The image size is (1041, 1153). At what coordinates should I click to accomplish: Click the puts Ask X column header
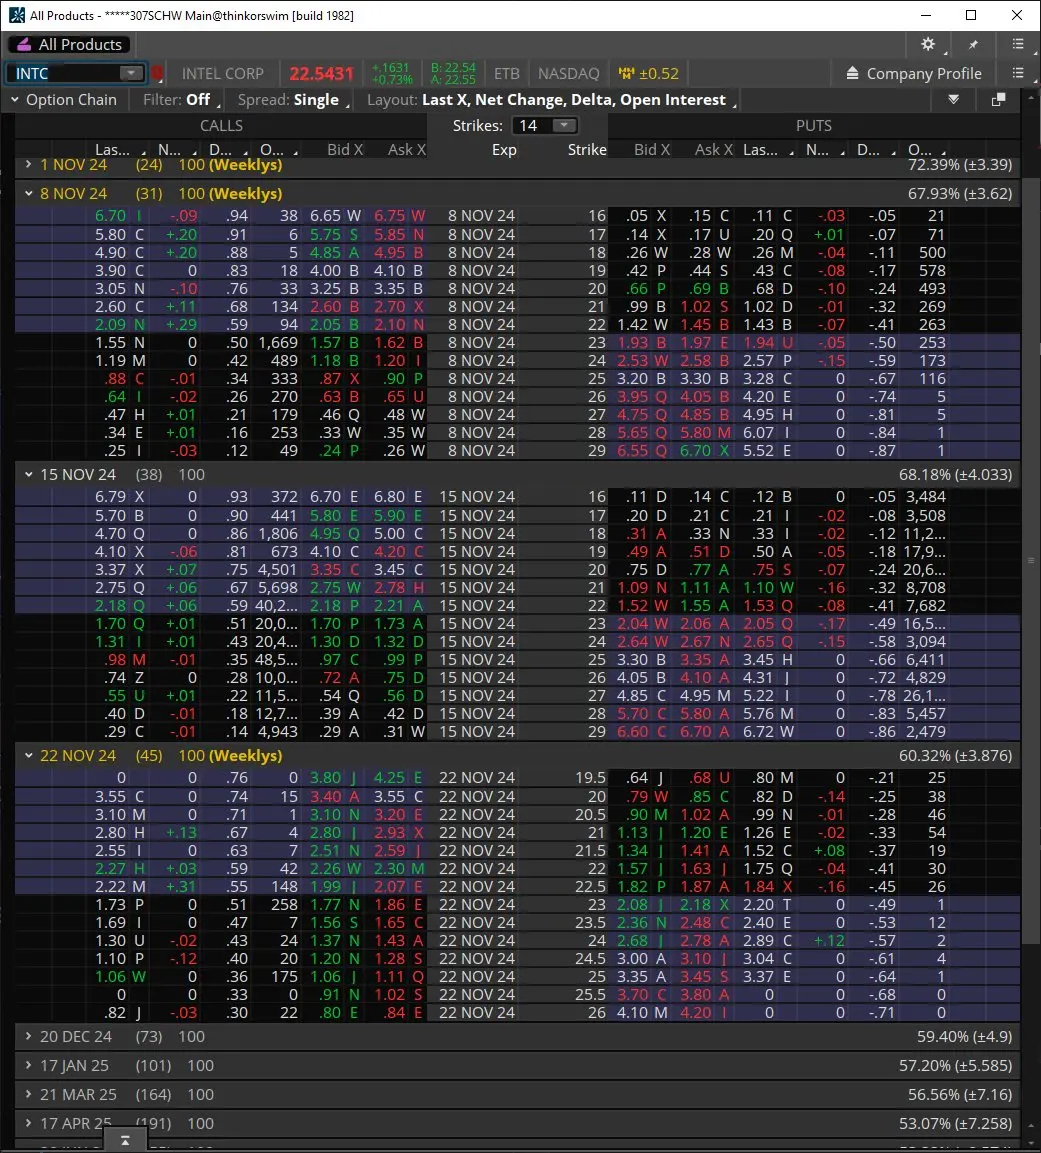click(713, 149)
